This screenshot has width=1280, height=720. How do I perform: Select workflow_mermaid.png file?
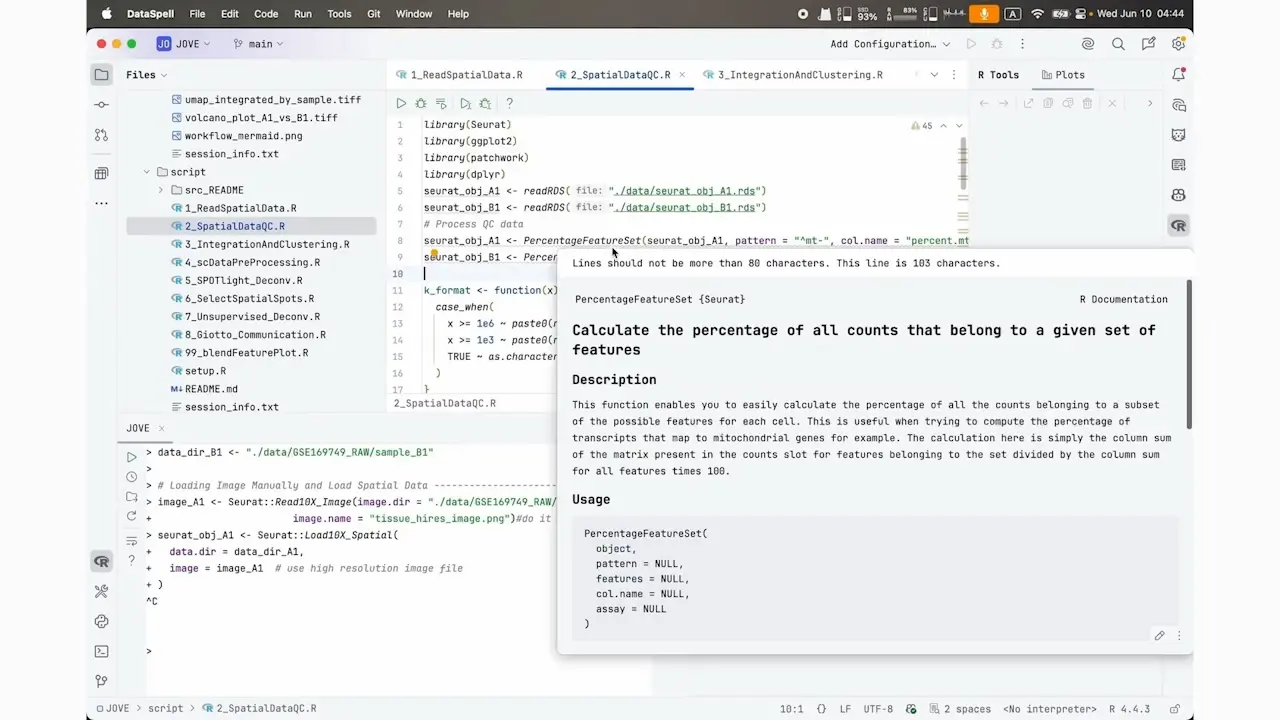click(243, 136)
